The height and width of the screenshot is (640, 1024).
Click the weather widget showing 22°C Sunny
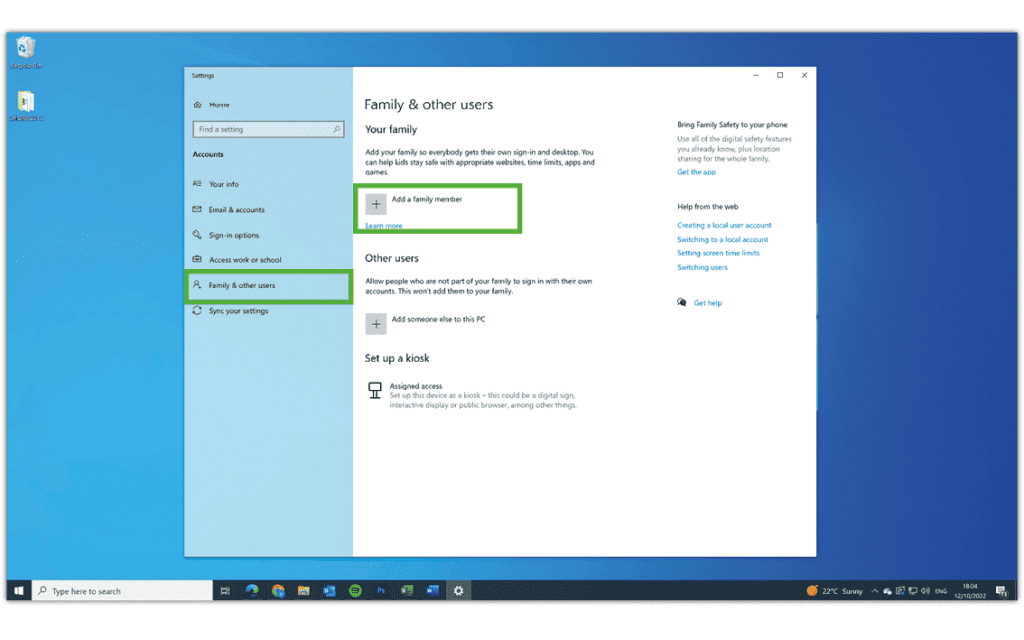(836, 590)
